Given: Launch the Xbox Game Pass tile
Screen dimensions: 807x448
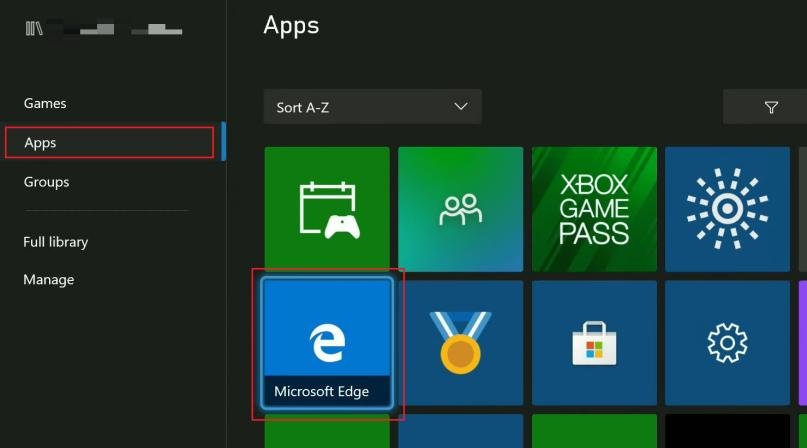Looking at the screenshot, I should [x=594, y=209].
